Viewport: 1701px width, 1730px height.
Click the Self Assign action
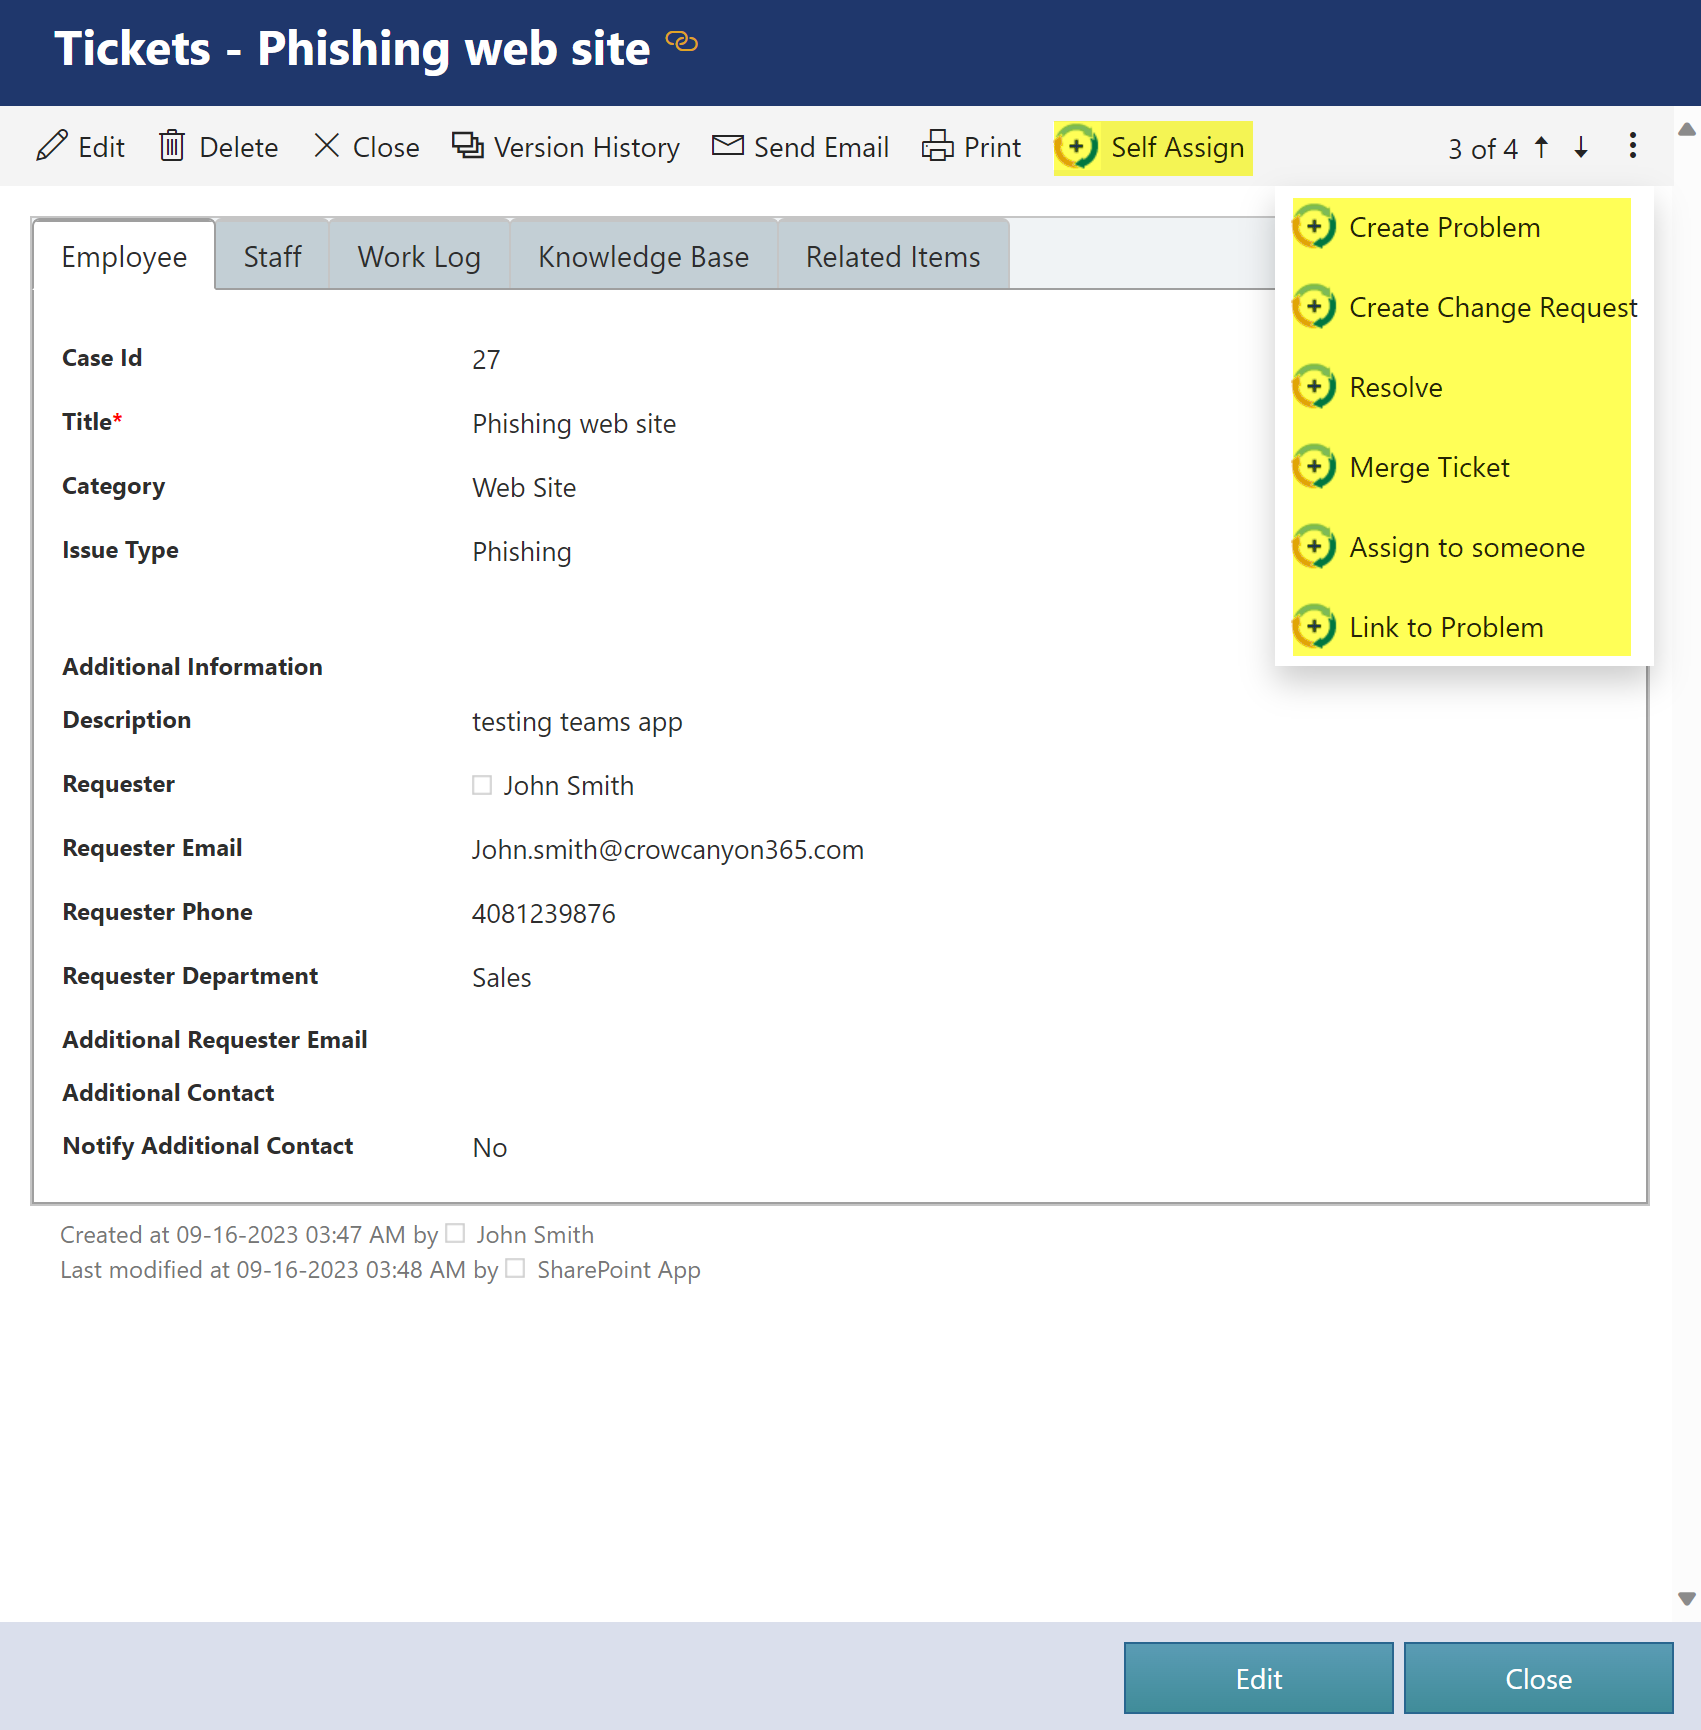(x=1152, y=148)
